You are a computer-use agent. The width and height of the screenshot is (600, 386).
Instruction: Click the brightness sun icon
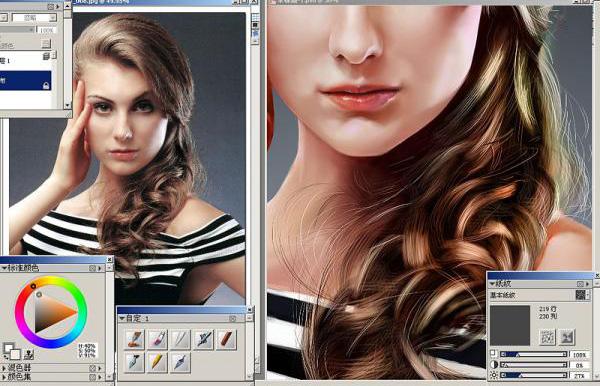494,375
